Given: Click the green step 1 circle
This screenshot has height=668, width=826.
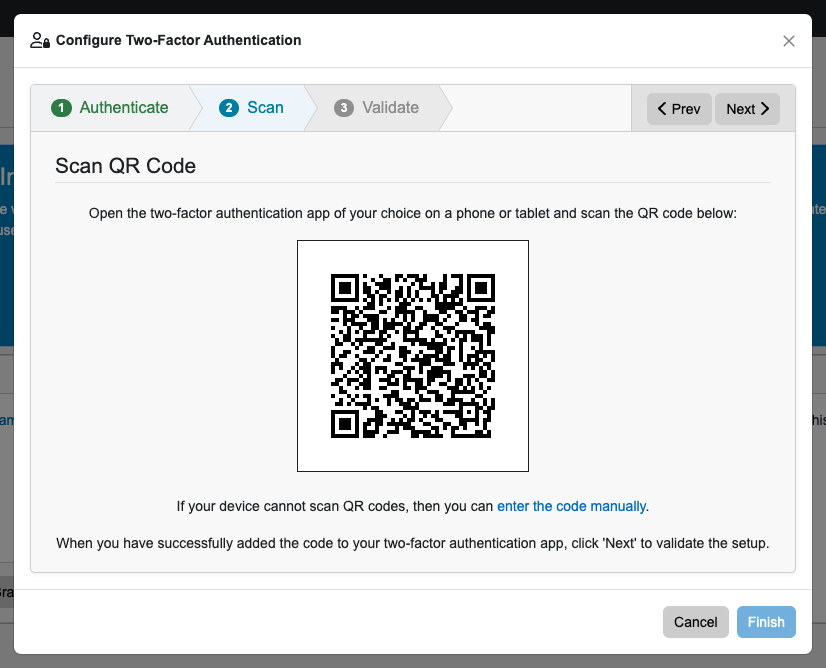Looking at the screenshot, I should coord(61,108).
